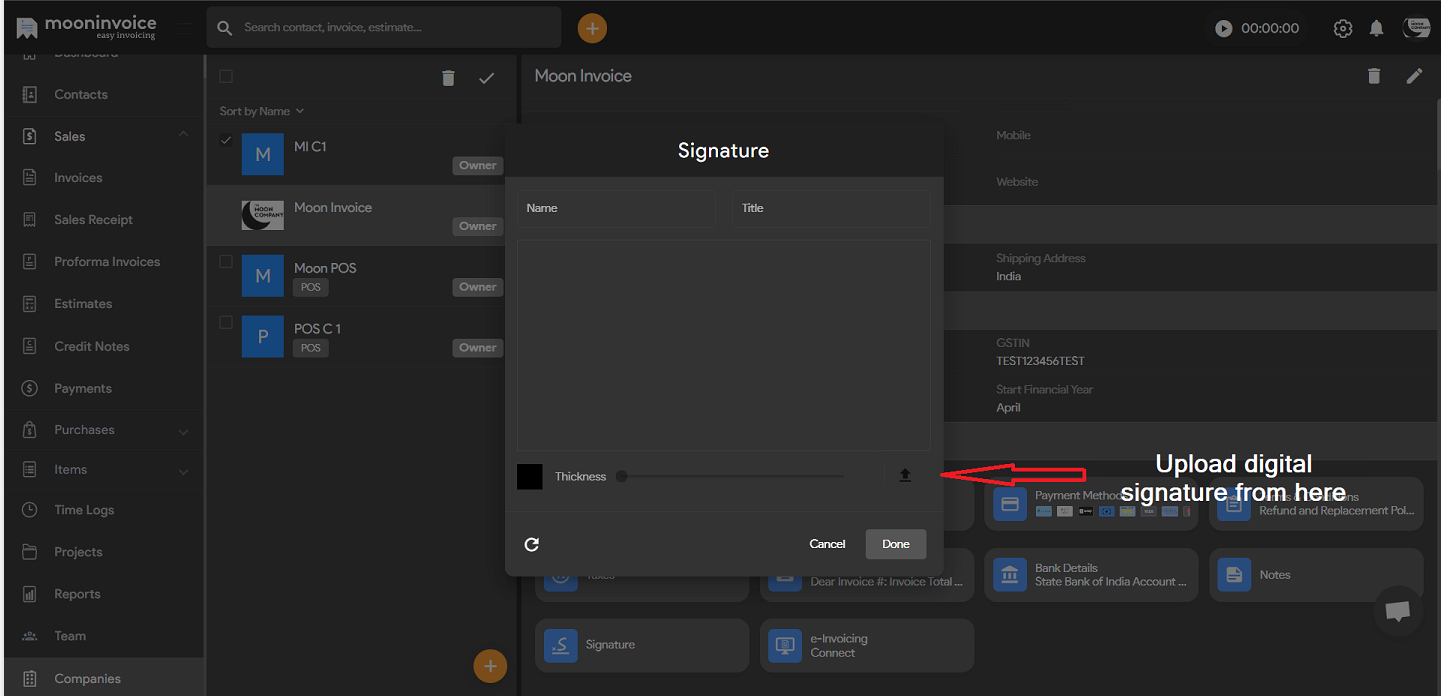1441x696 pixels.
Task: Open Companies in the sidebar
Action: (x=104, y=678)
